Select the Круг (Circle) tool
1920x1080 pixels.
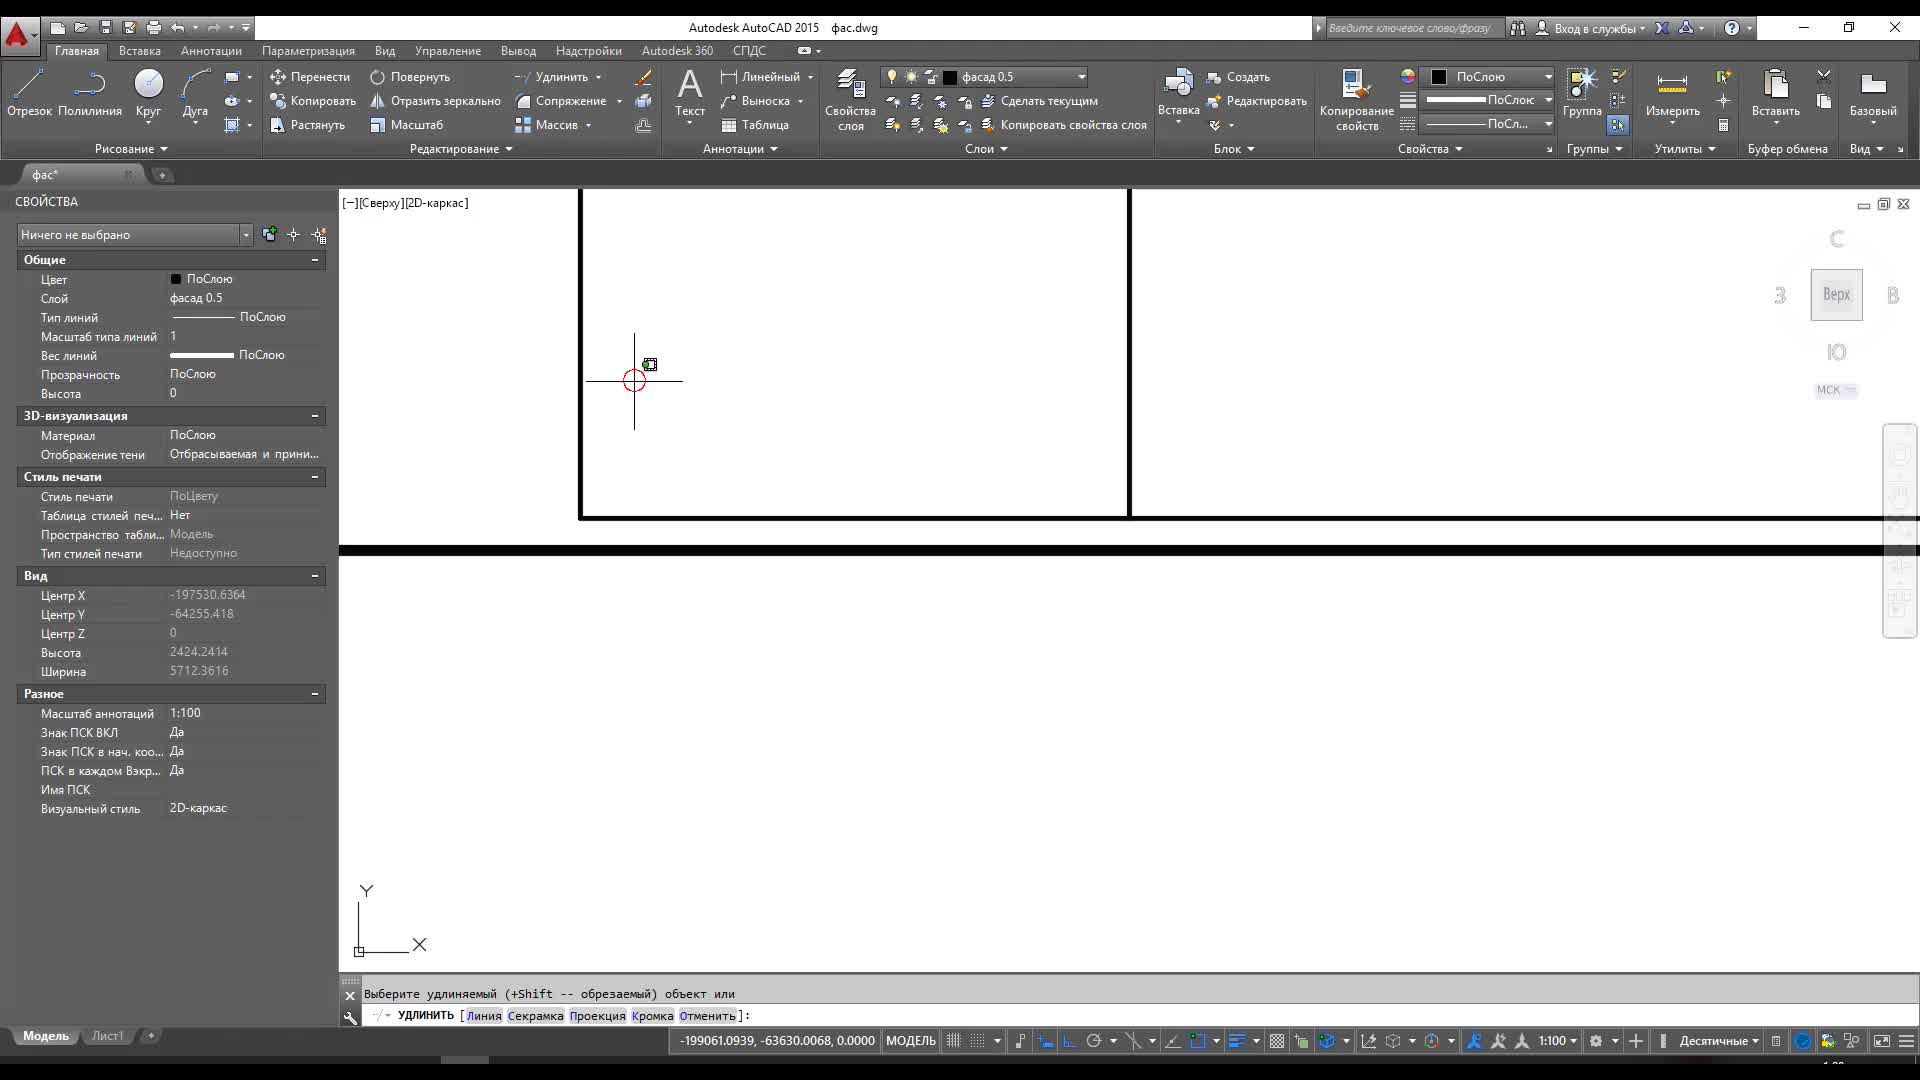(148, 93)
